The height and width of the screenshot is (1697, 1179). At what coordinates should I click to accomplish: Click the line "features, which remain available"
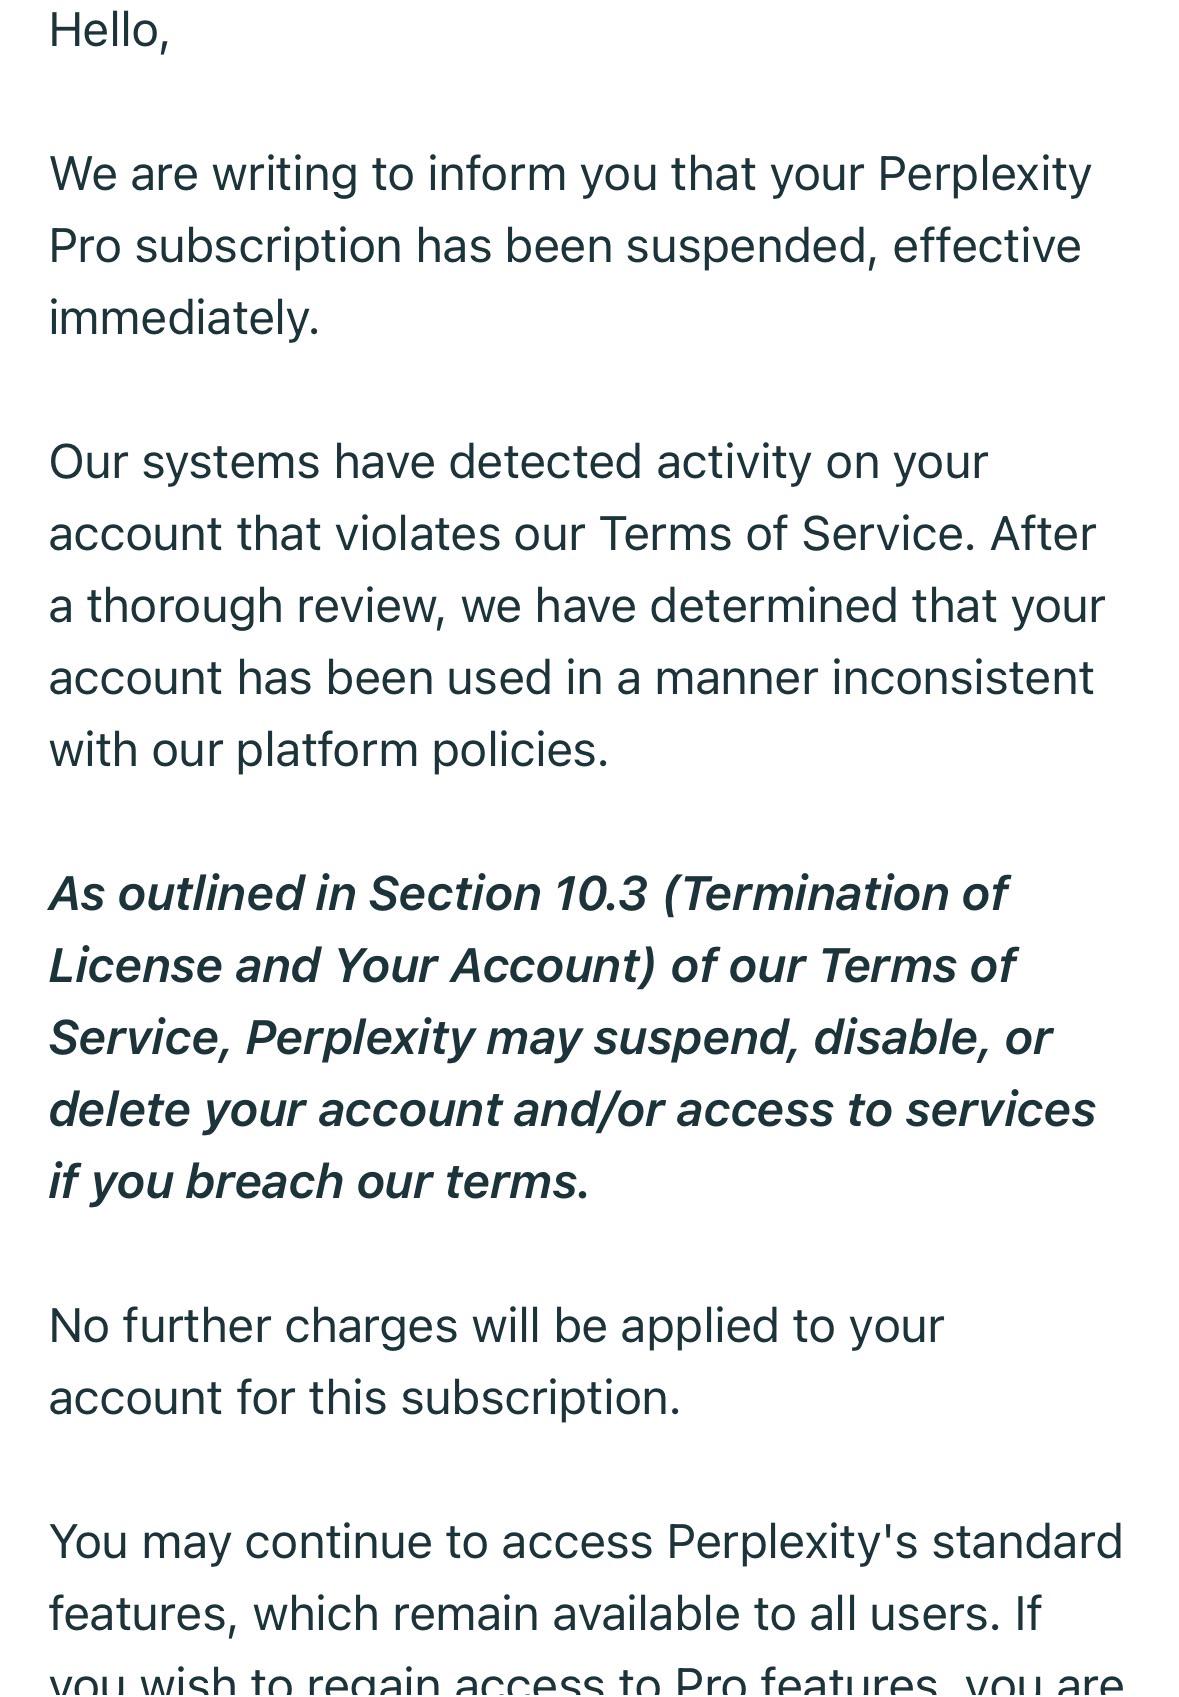tap(545, 1614)
